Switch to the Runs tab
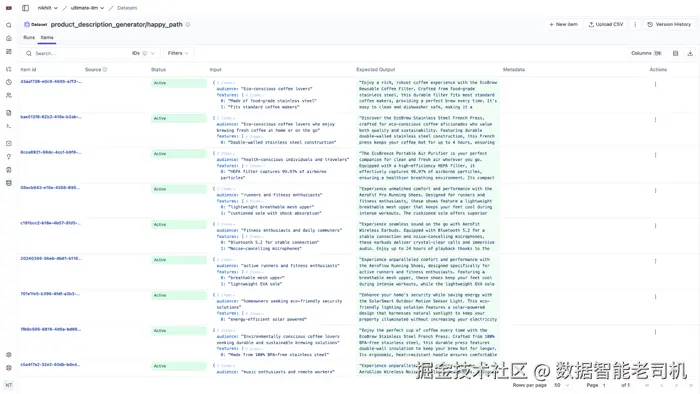 tap(29, 37)
